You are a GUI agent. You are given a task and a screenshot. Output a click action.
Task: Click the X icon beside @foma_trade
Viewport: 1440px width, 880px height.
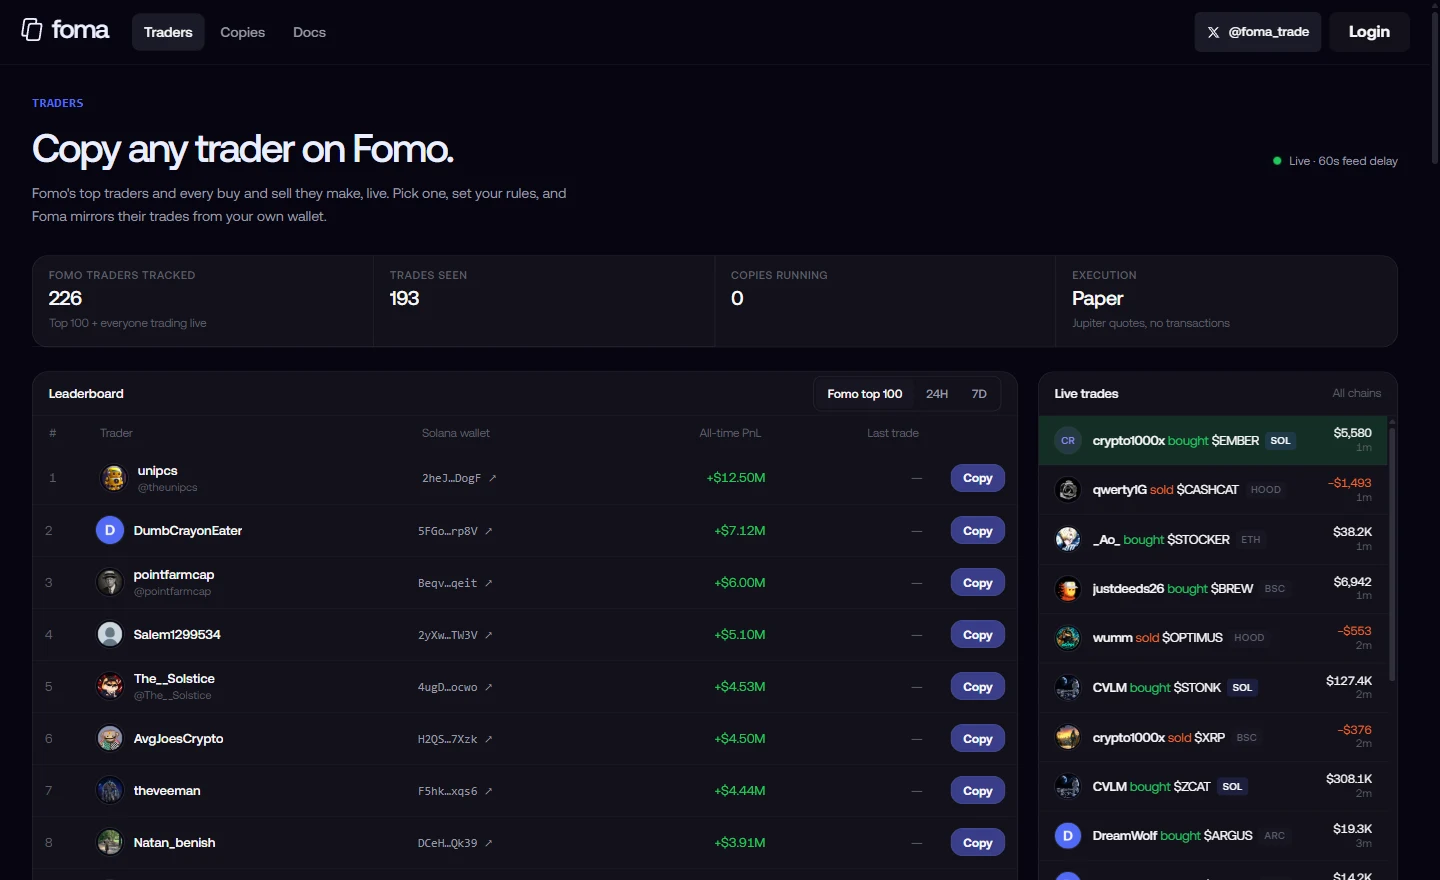(1213, 32)
